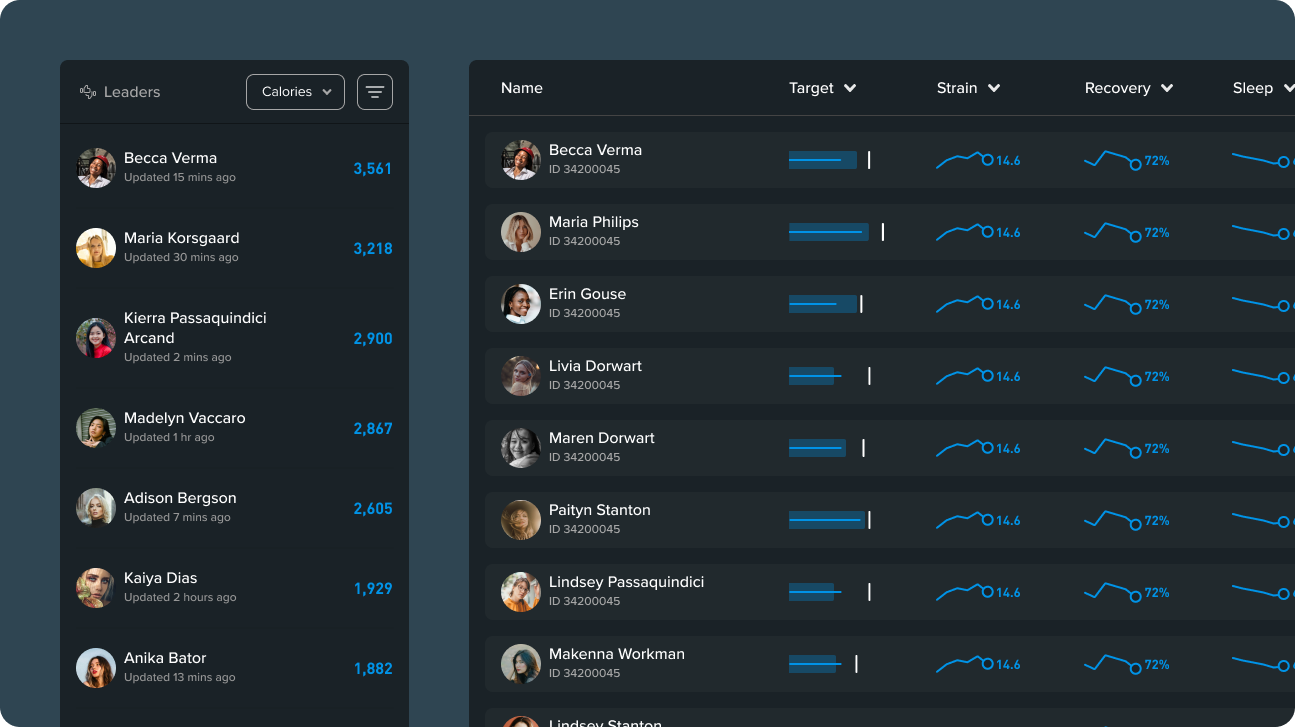Click Lindsey Passaquindici's 72% recovery value
This screenshot has height=727, width=1295.
coord(1157,591)
